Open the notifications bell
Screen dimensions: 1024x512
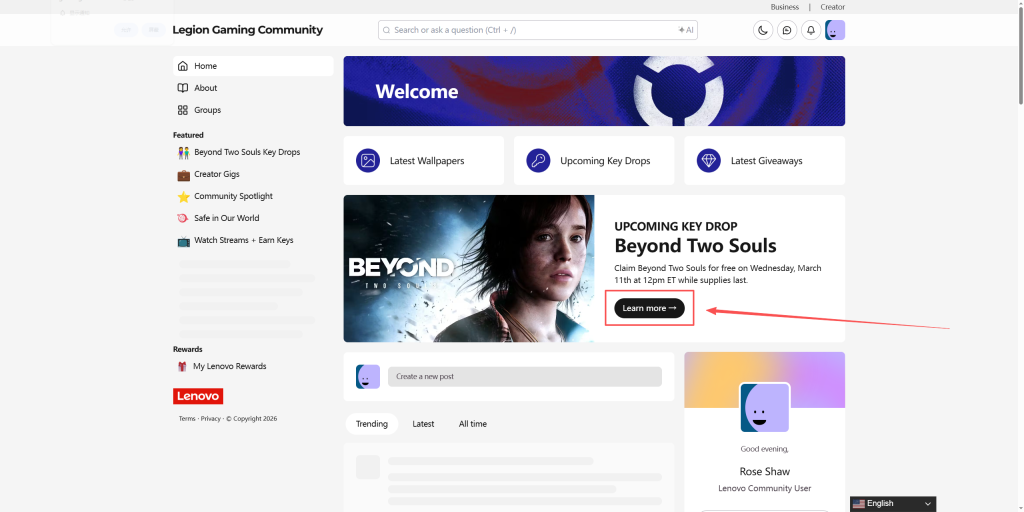coord(811,30)
